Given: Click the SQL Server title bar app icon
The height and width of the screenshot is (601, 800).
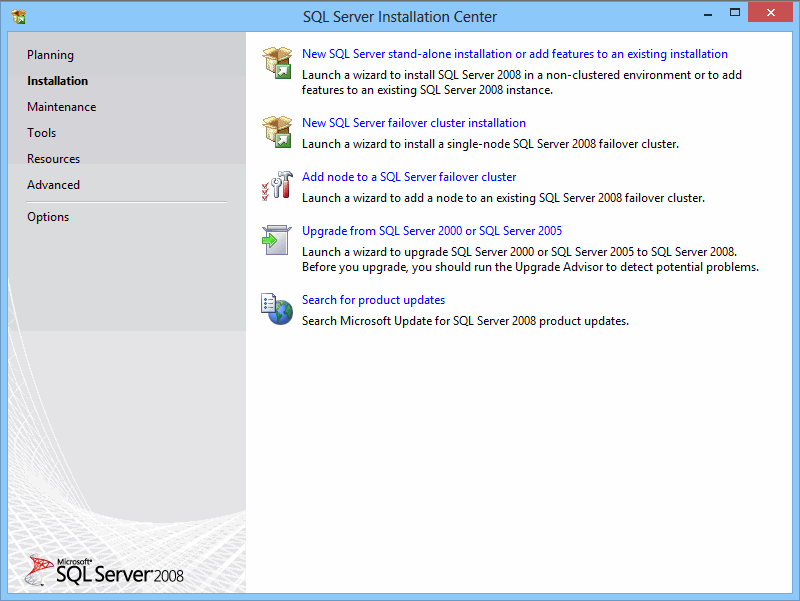Looking at the screenshot, I should point(18,16).
